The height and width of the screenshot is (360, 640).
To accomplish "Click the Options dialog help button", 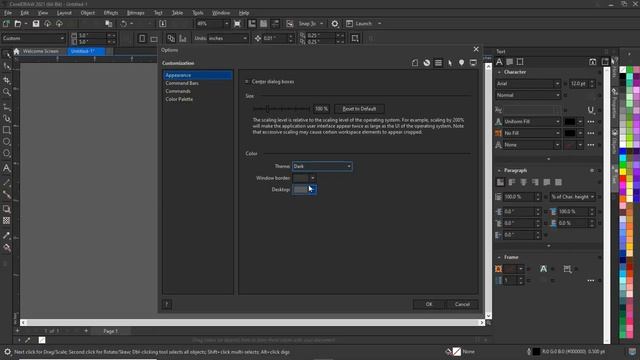I will point(167,304).
